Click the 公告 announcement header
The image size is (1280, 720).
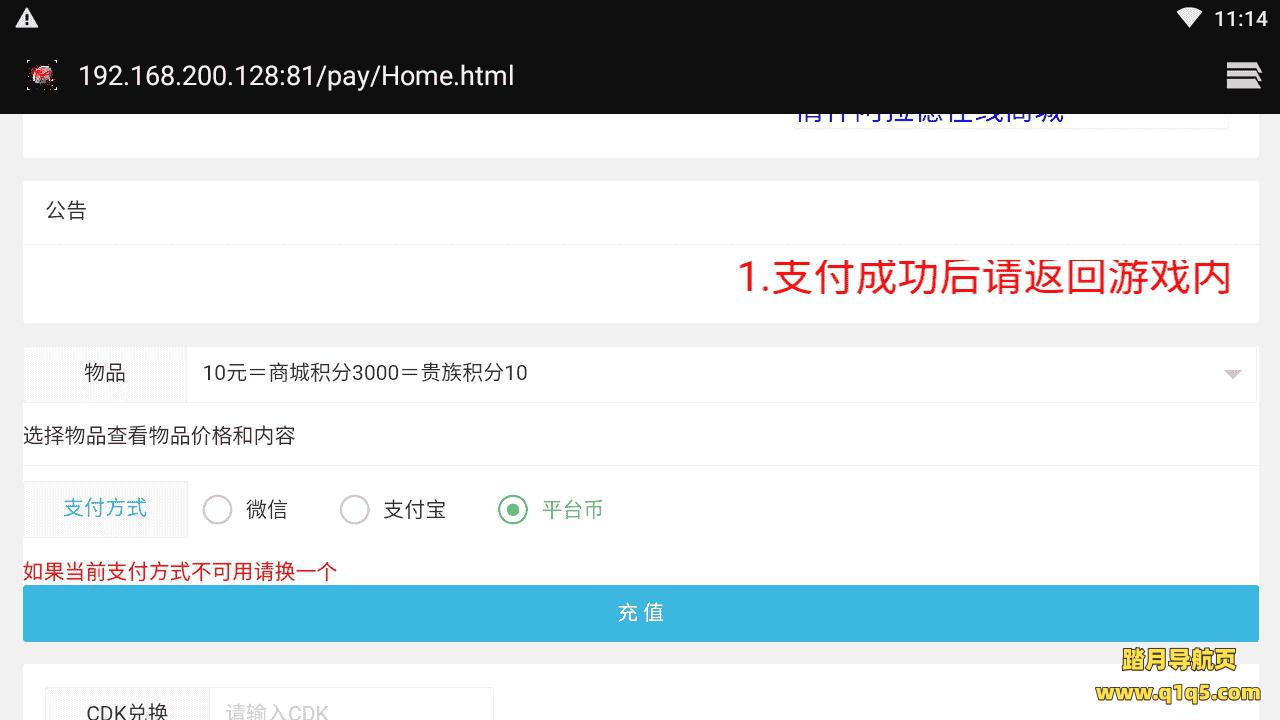pyautogui.click(x=66, y=211)
